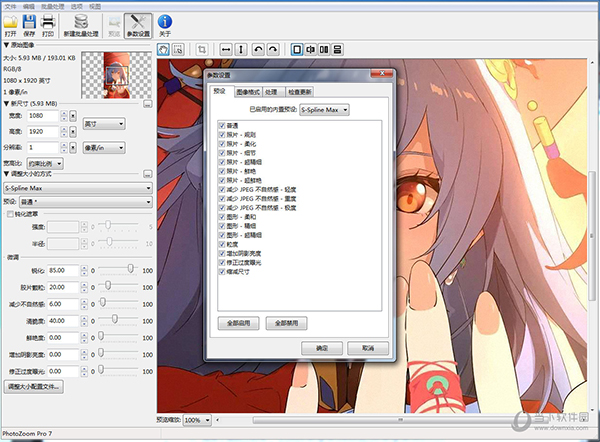Flip the image horizontally
This screenshot has width=600, height=442.
(x=226, y=49)
